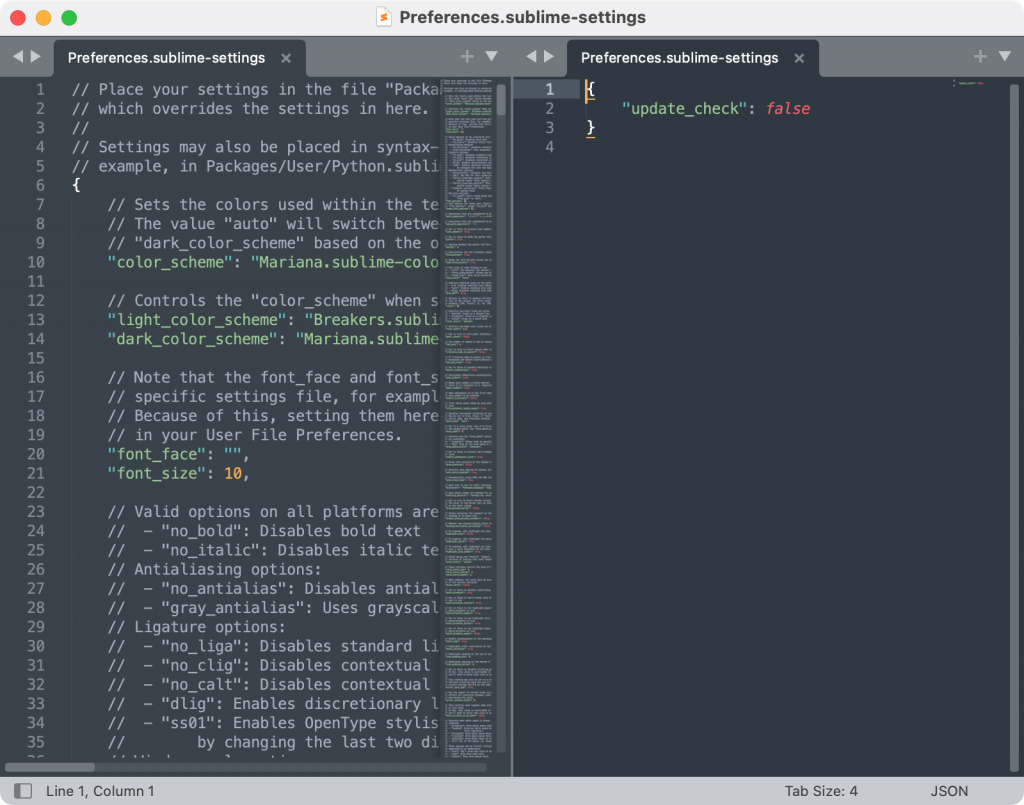Click the back navigation arrow in the right pane
The height and width of the screenshot is (805, 1024).
click(x=531, y=57)
